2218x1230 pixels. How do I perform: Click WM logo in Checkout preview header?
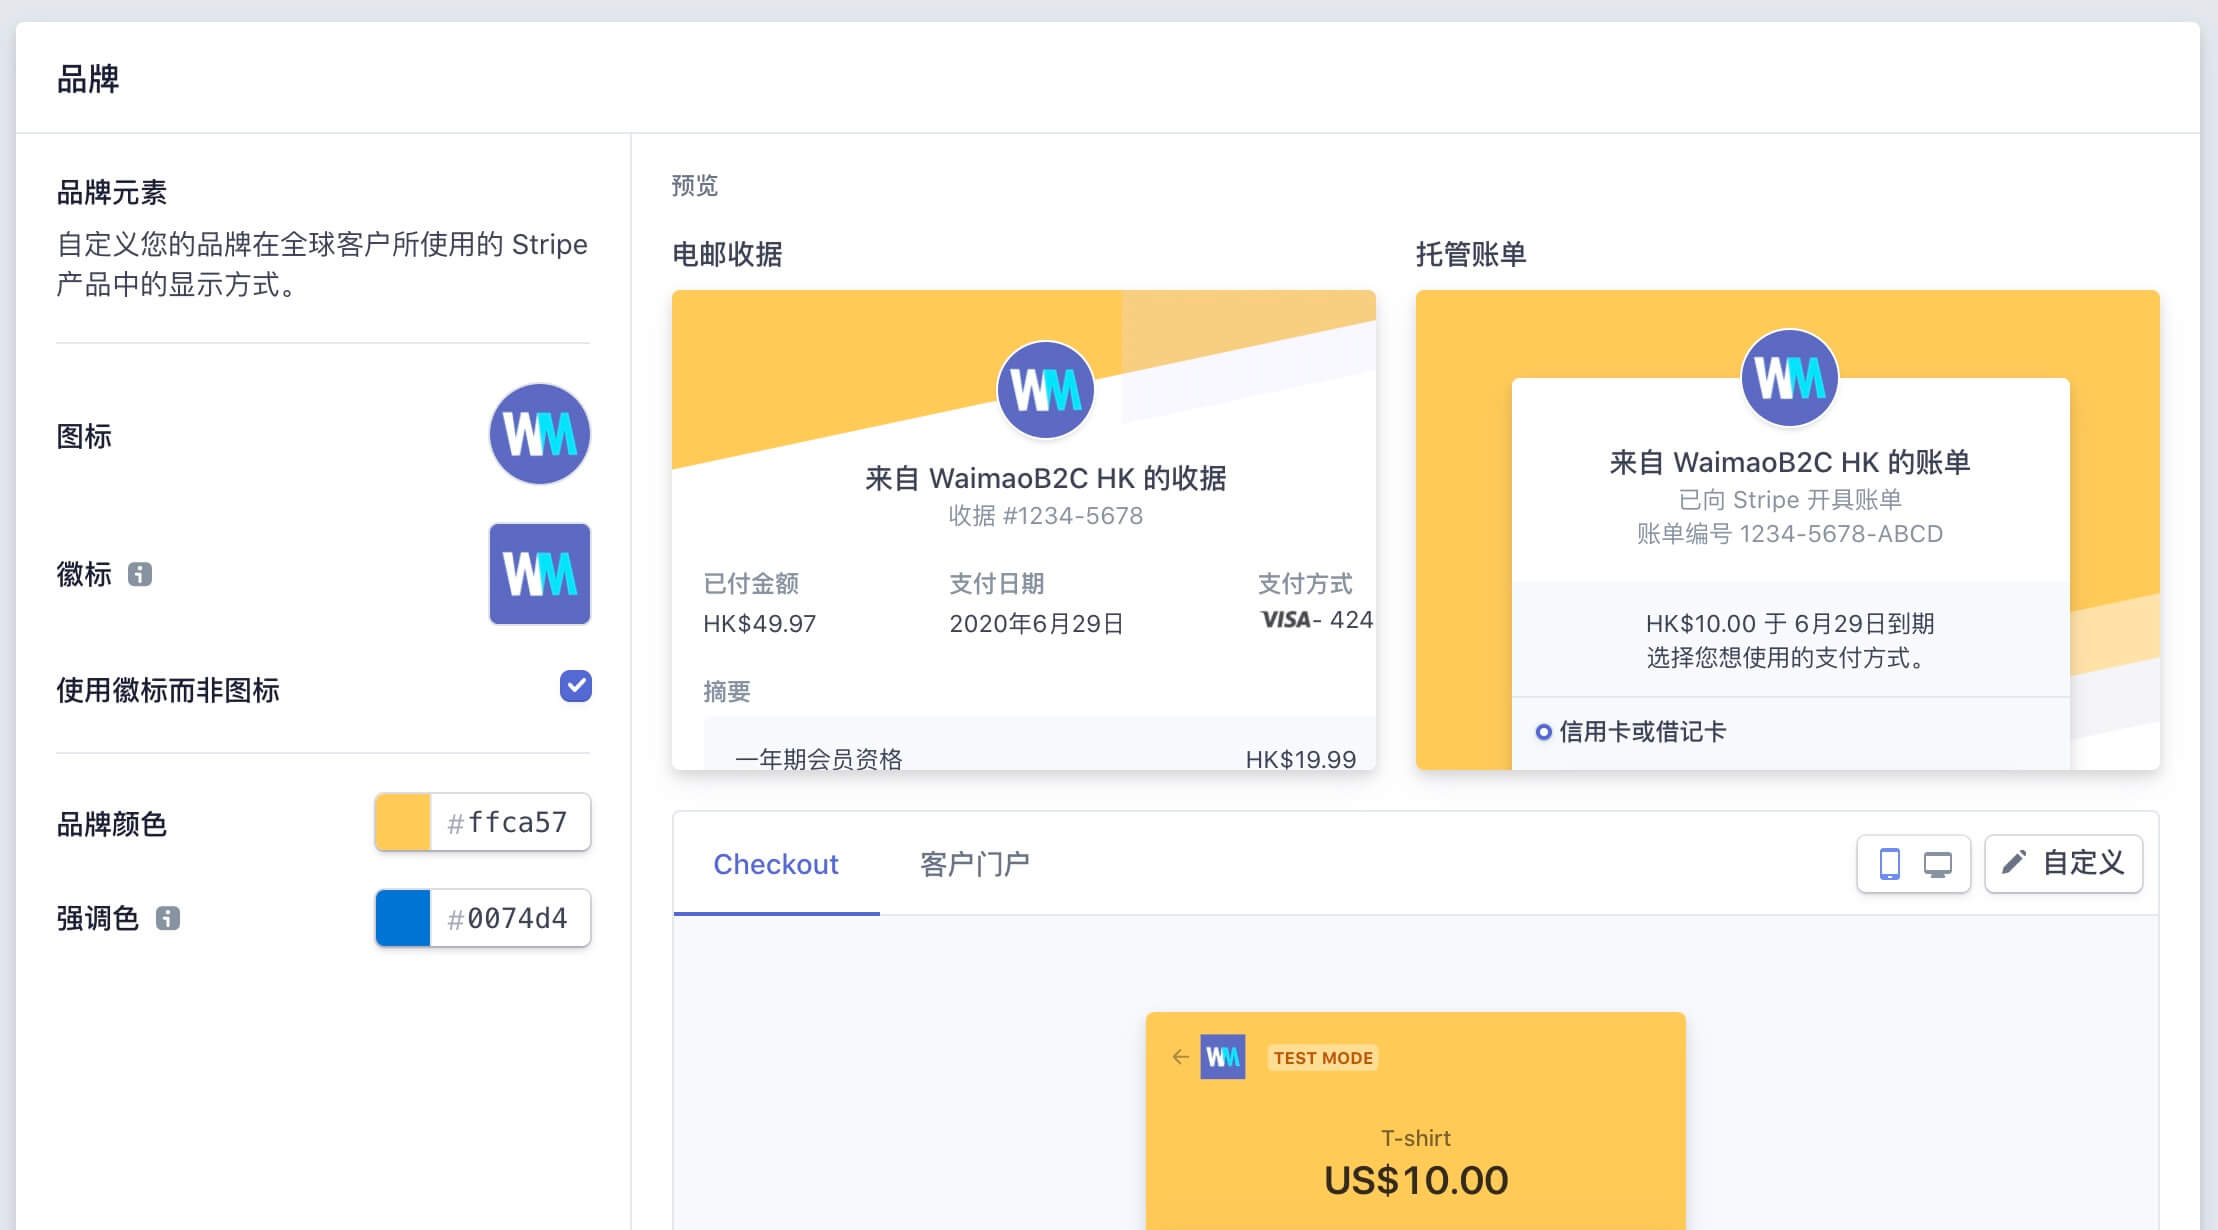click(1223, 1057)
